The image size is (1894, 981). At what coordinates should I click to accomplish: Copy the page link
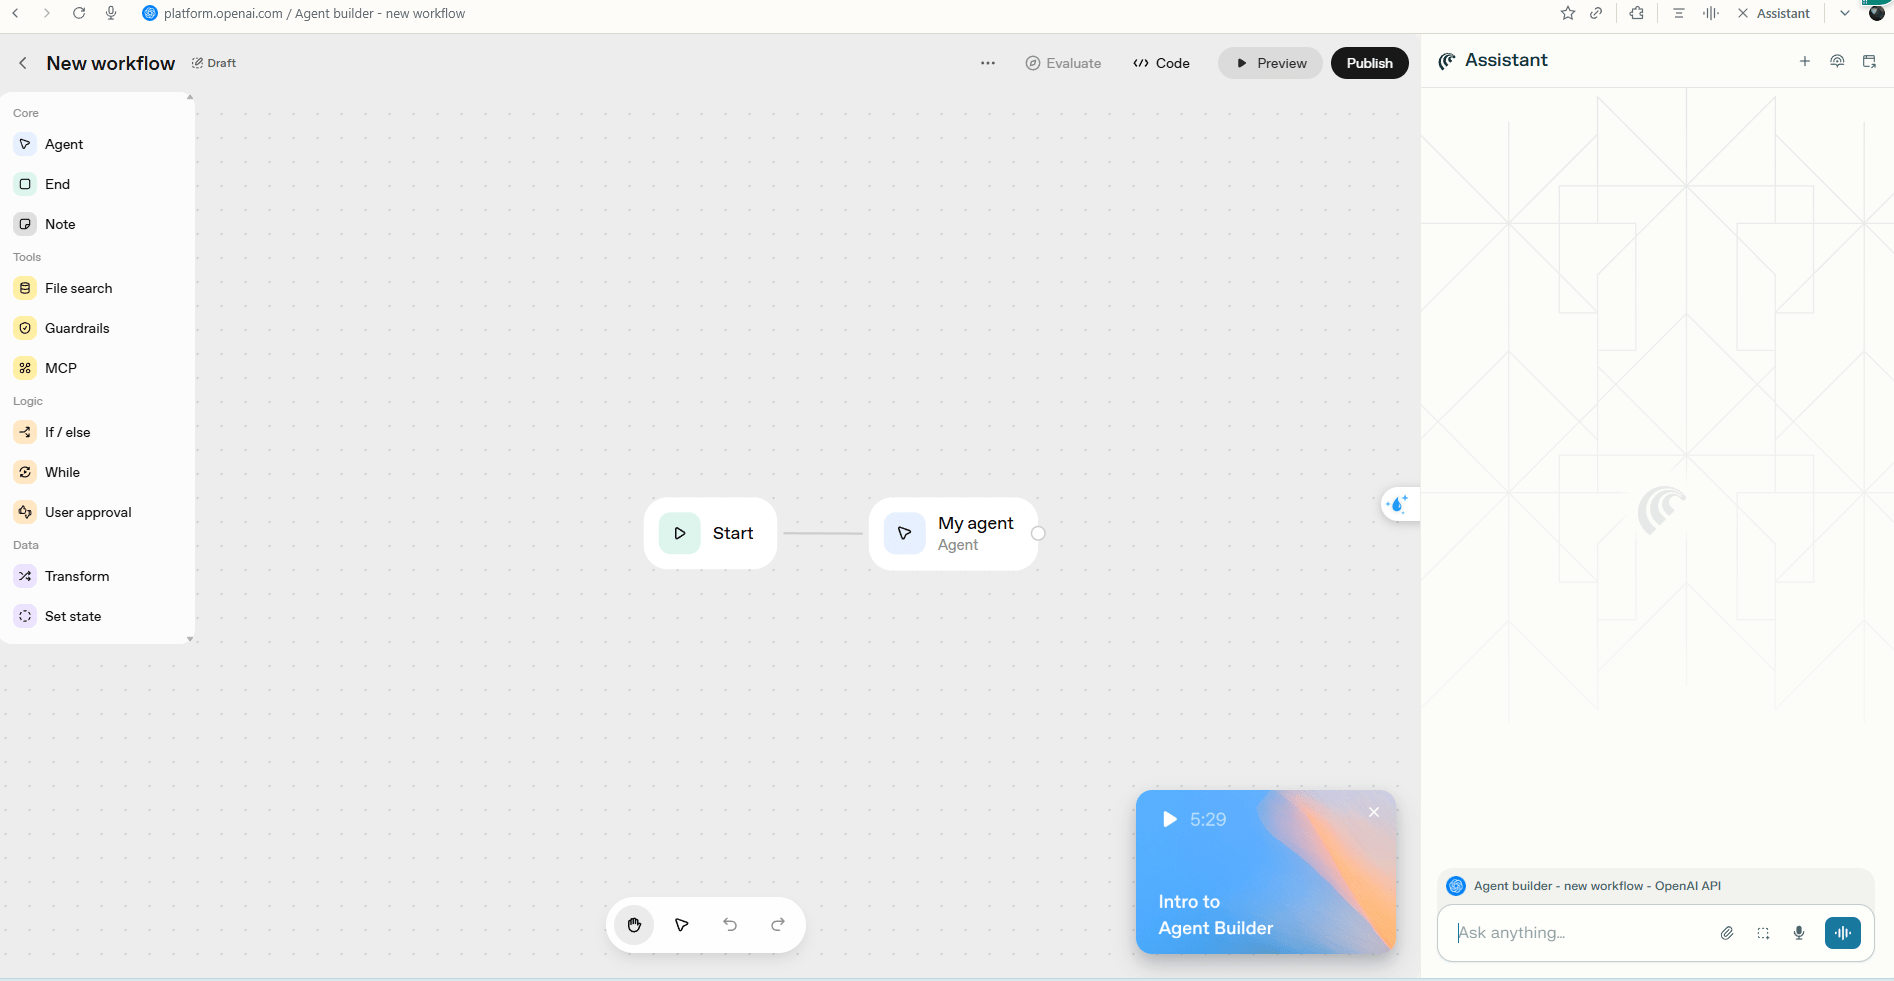click(x=1597, y=13)
